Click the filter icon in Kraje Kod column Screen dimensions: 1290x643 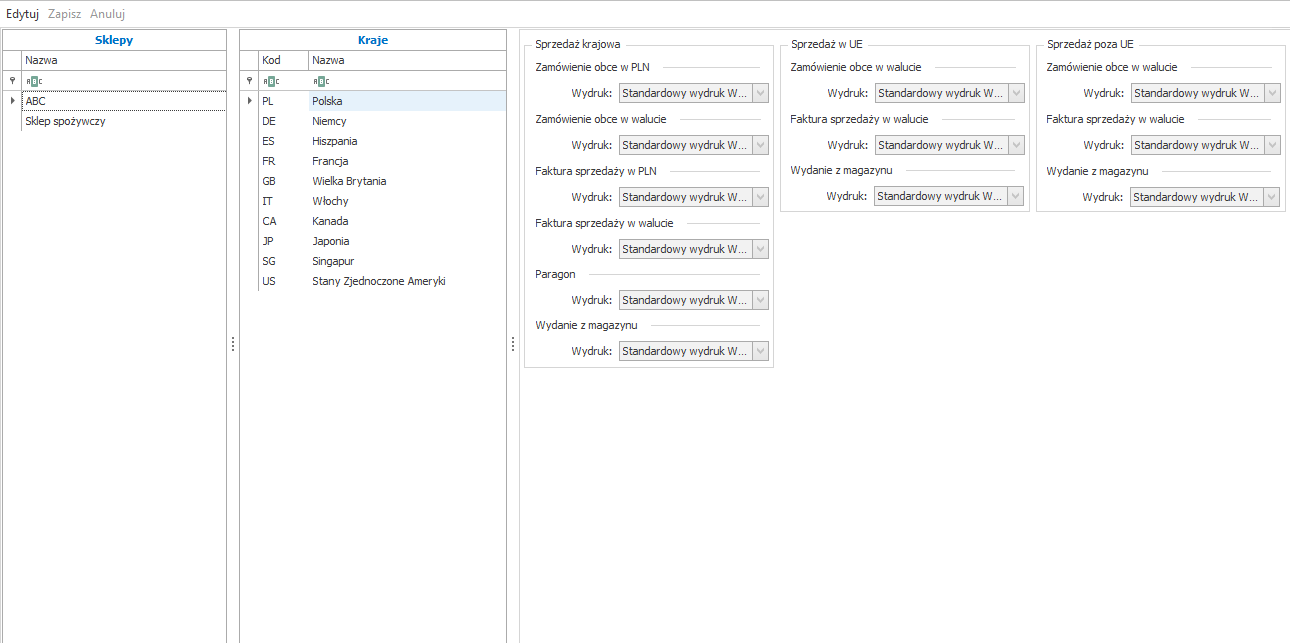(270, 81)
